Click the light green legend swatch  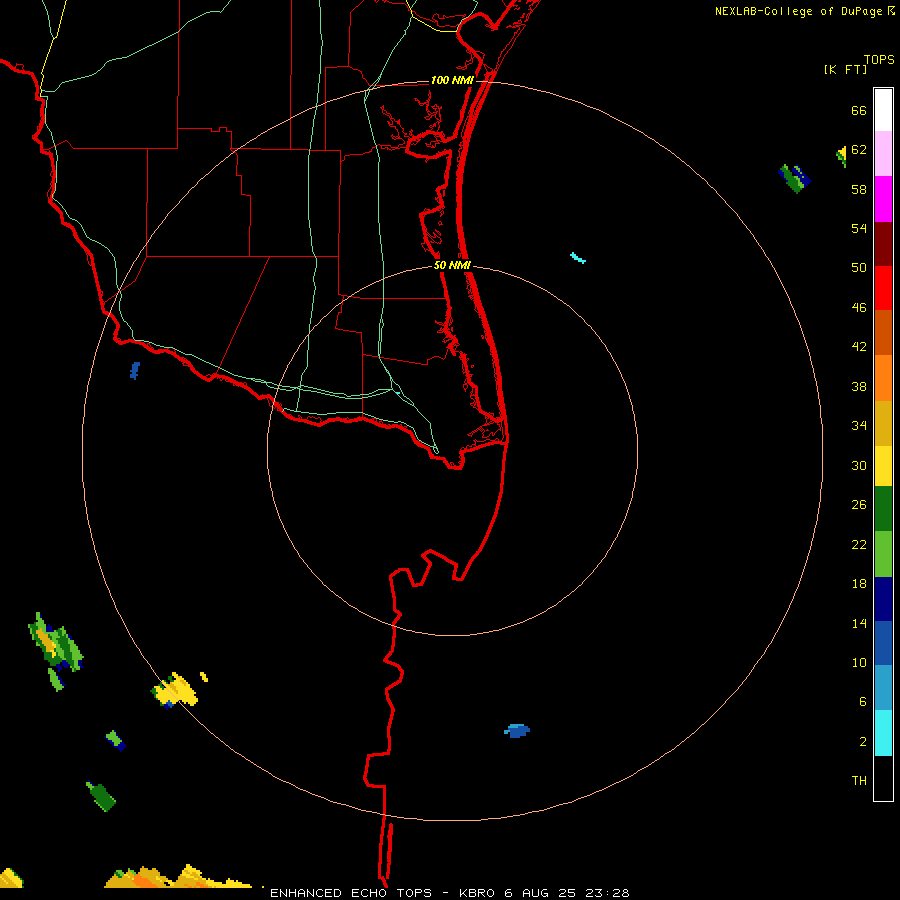point(883,554)
